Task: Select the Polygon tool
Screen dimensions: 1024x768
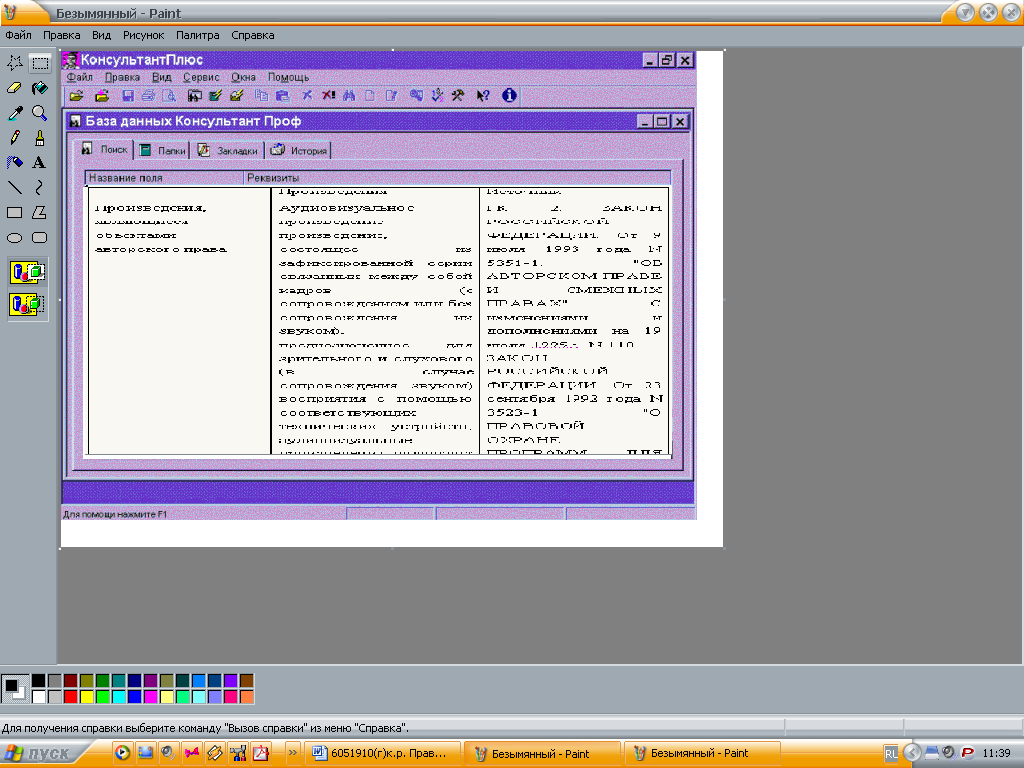Action: click(x=40, y=213)
